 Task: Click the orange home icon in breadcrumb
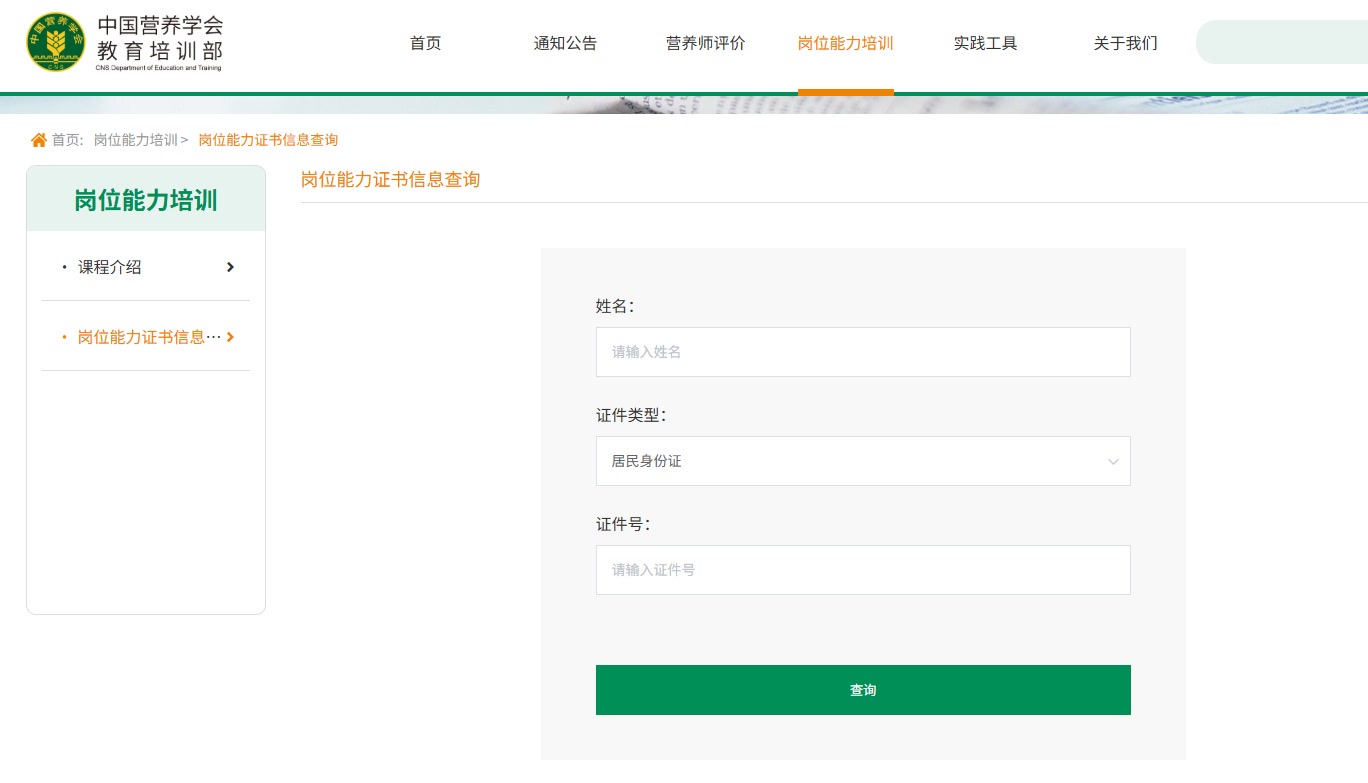pyautogui.click(x=39, y=140)
